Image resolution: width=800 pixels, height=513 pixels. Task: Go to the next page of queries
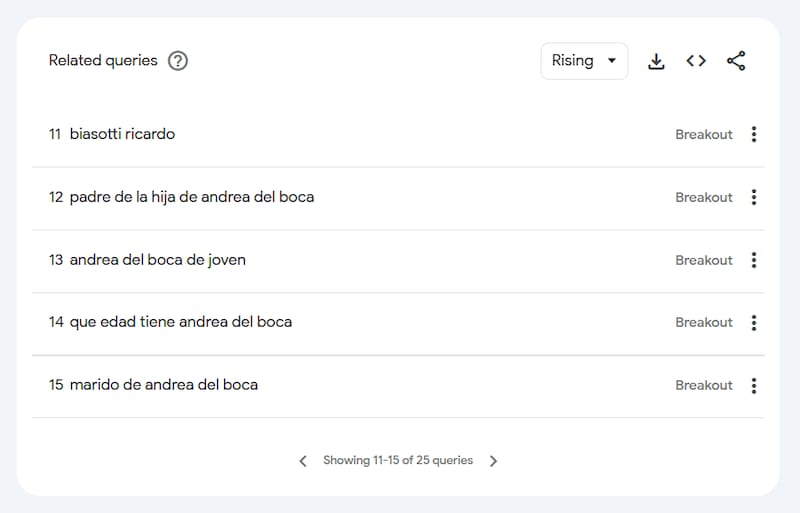click(493, 461)
